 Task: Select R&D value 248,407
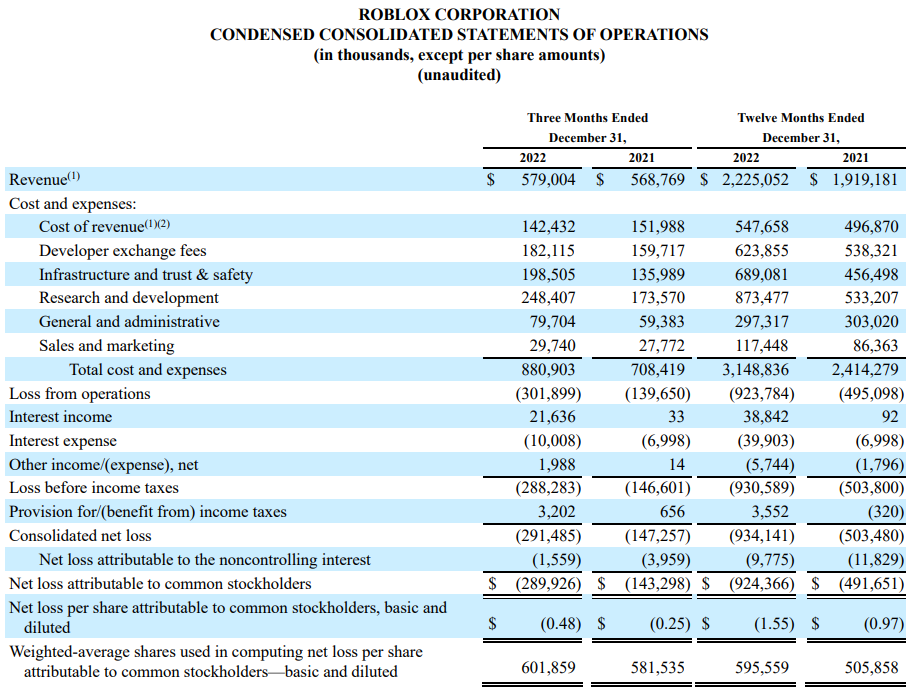[548, 298]
